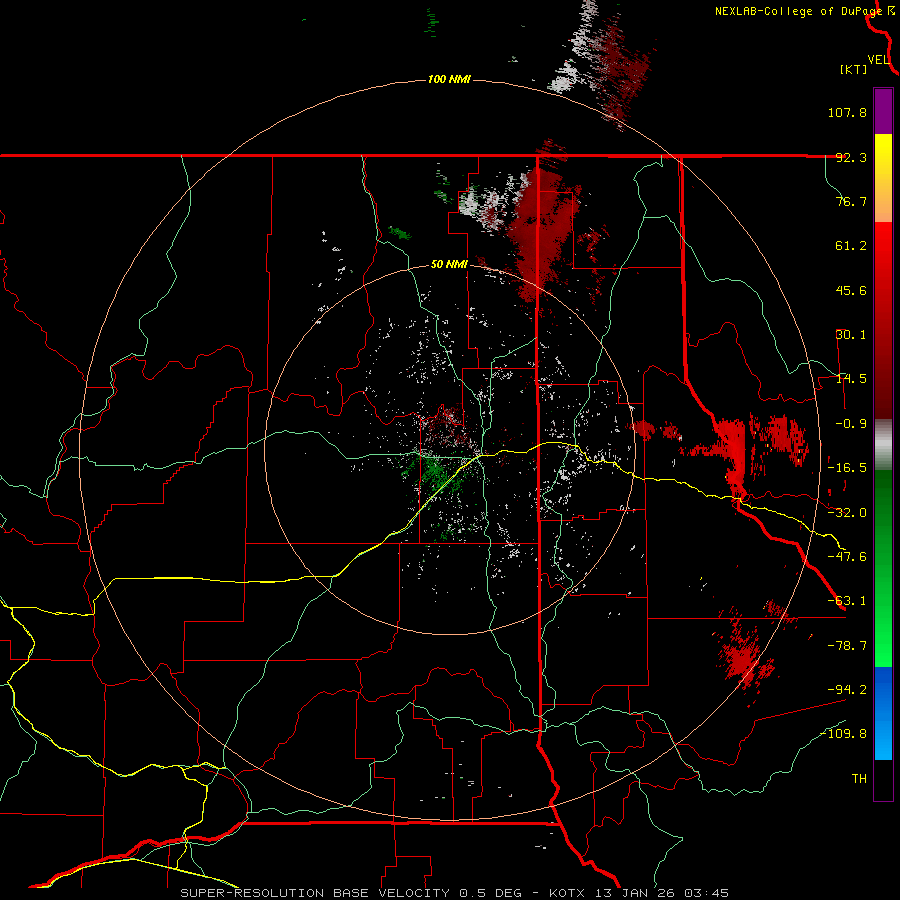
Task: Click the 100 NMI range ring label
Action: (x=449, y=79)
